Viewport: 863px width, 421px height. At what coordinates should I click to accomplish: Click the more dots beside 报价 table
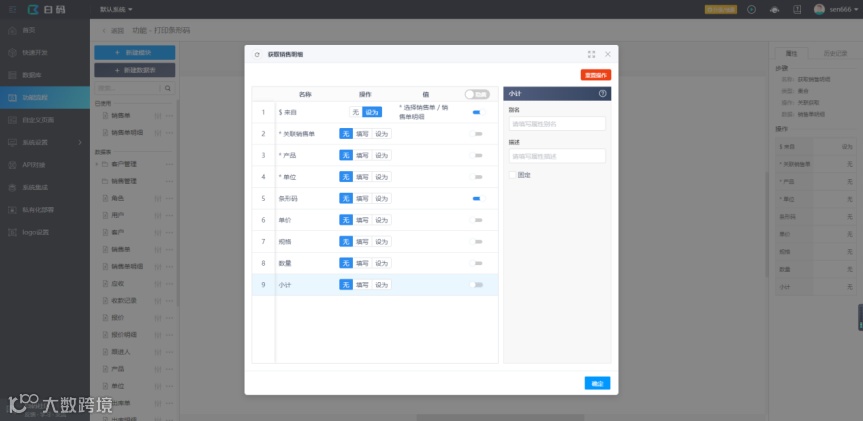pos(170,318)
